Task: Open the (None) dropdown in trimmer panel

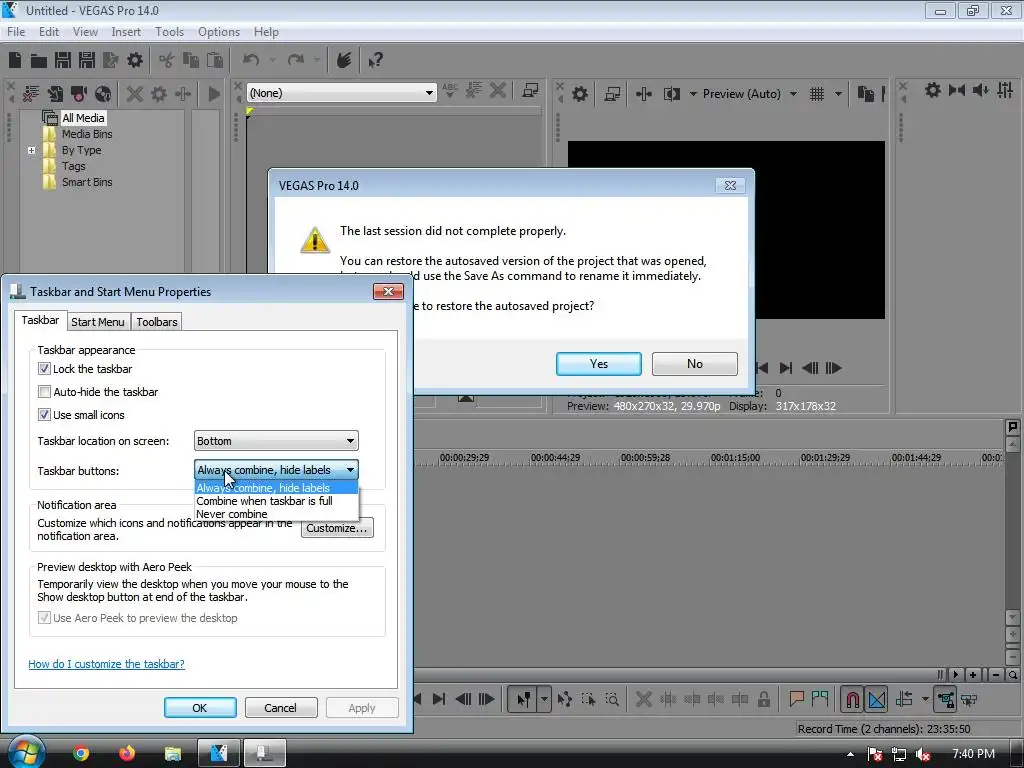Action: (342, 93)
